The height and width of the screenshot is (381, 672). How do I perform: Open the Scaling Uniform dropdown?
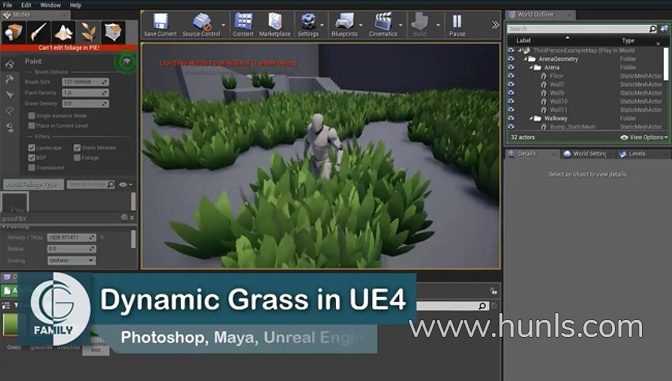click(72, 260)
